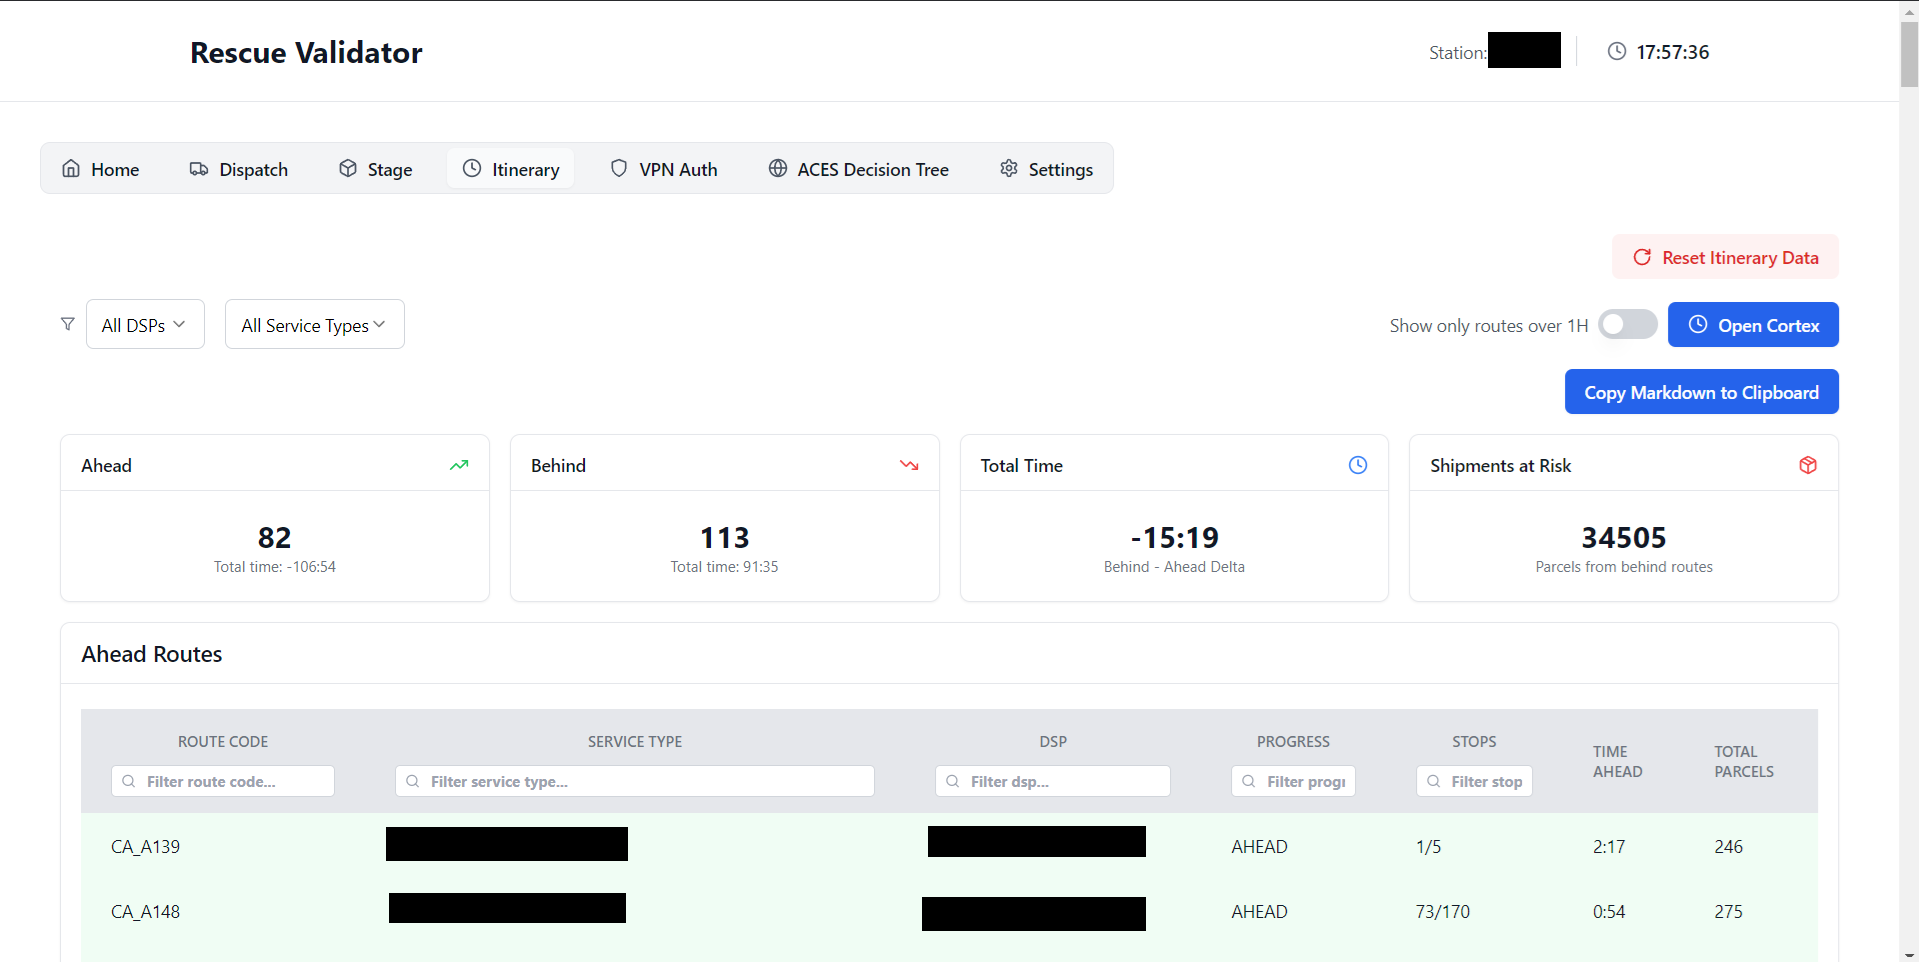Click the Open Cortex button
1919x962 pixels.
[1752, 325]
